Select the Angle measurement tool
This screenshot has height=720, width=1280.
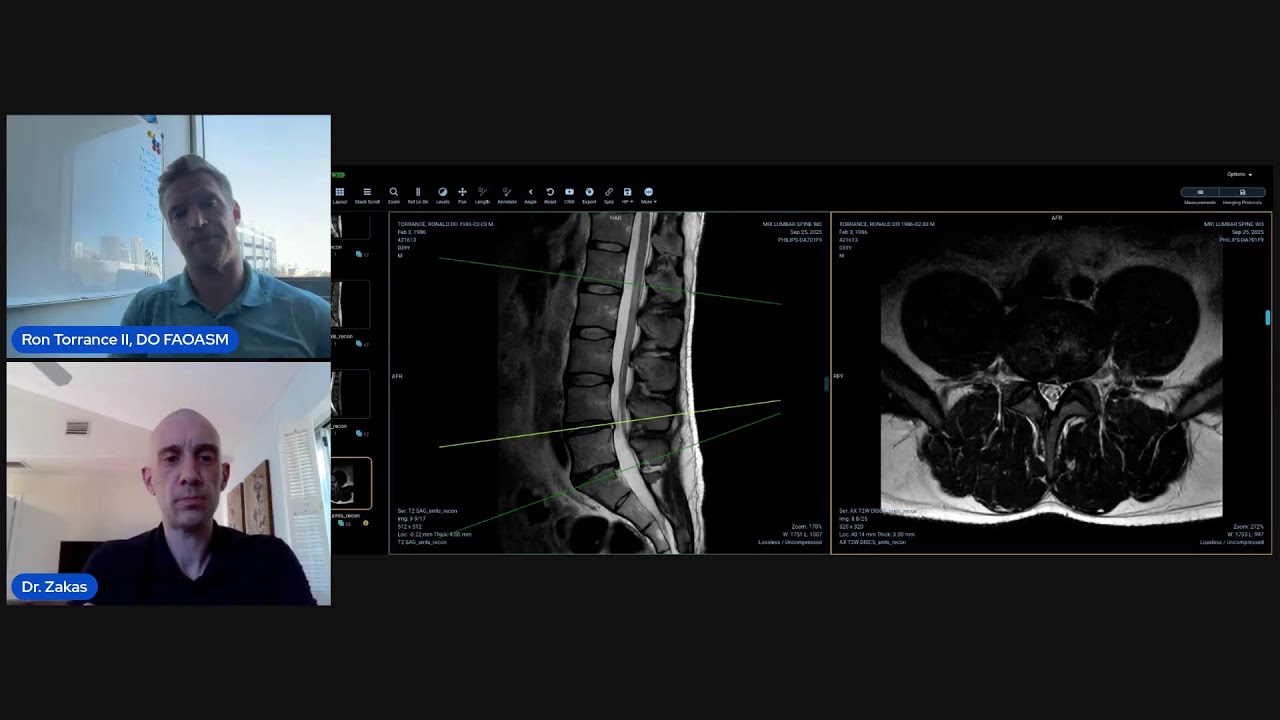pyautogui.click(x=530, y=194)
